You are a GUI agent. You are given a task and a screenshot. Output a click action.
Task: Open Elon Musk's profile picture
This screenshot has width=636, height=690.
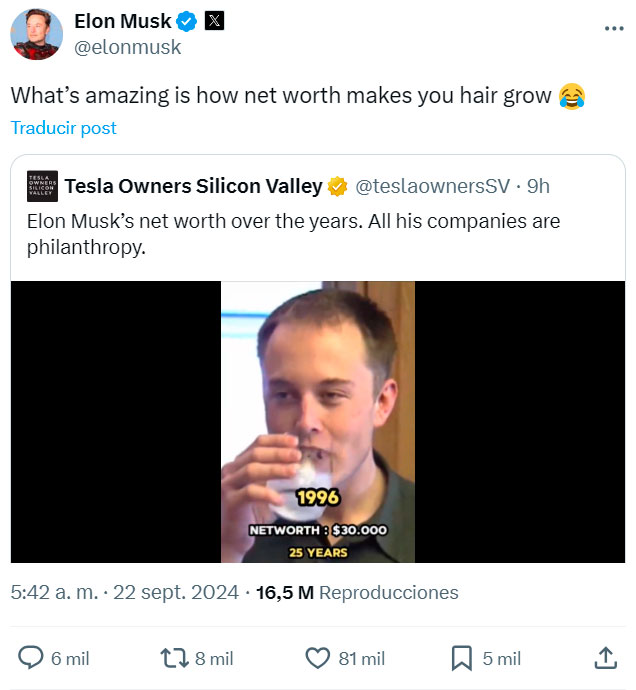(x=37, y=34)
